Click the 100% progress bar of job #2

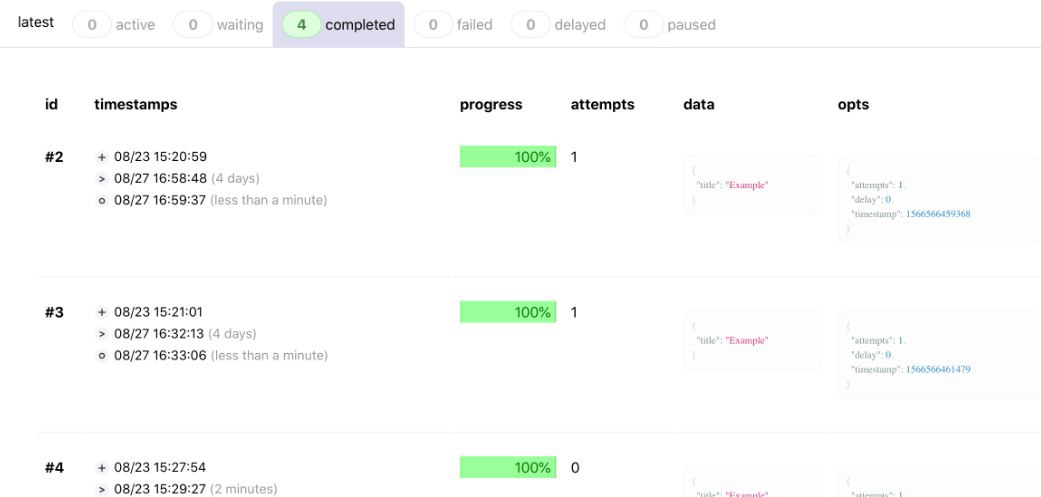[x=508, y=157]
